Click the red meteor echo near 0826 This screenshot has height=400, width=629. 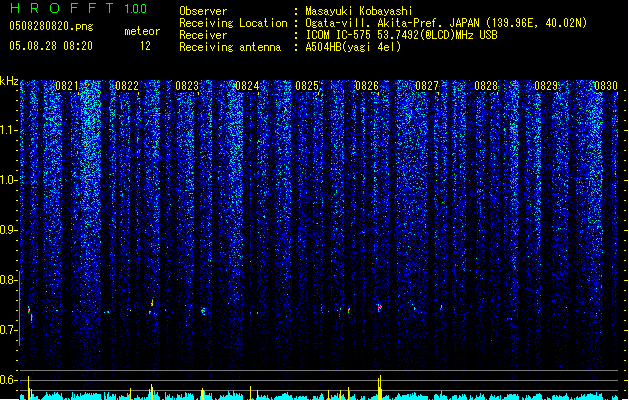pyautogui.click(x=379, y=308)
